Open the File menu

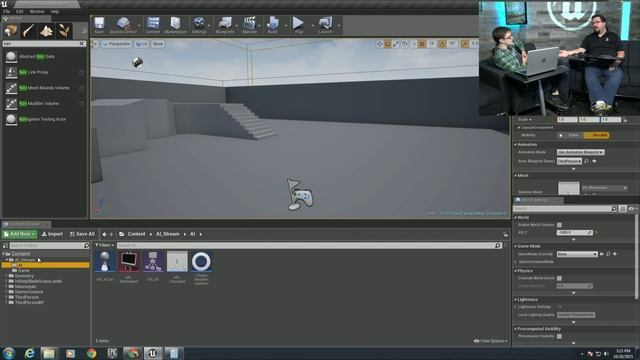point(6,11)
